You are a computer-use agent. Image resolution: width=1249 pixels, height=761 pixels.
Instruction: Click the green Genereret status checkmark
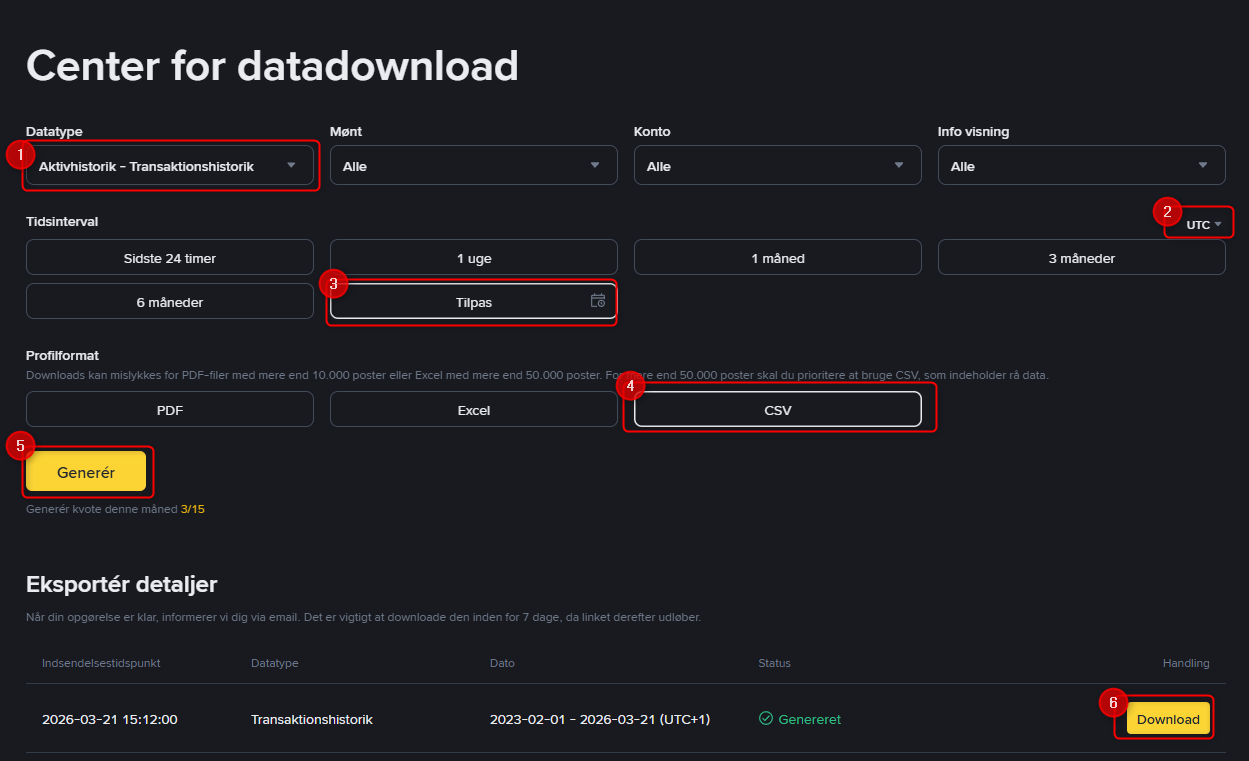tap(765, 719)
